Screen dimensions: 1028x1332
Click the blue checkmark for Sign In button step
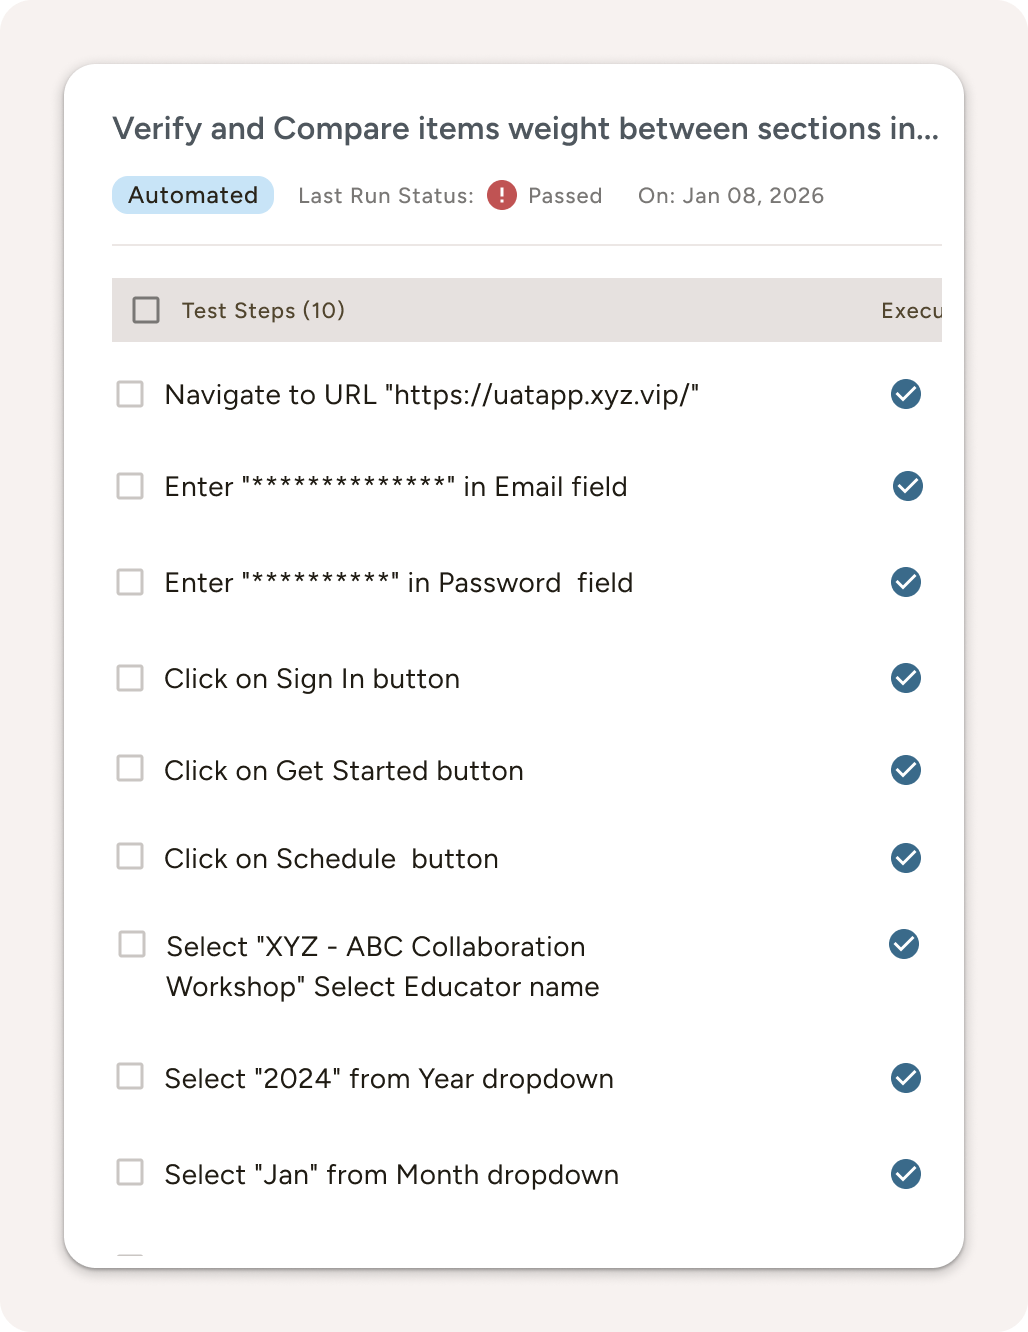click(x=905, y=679)
